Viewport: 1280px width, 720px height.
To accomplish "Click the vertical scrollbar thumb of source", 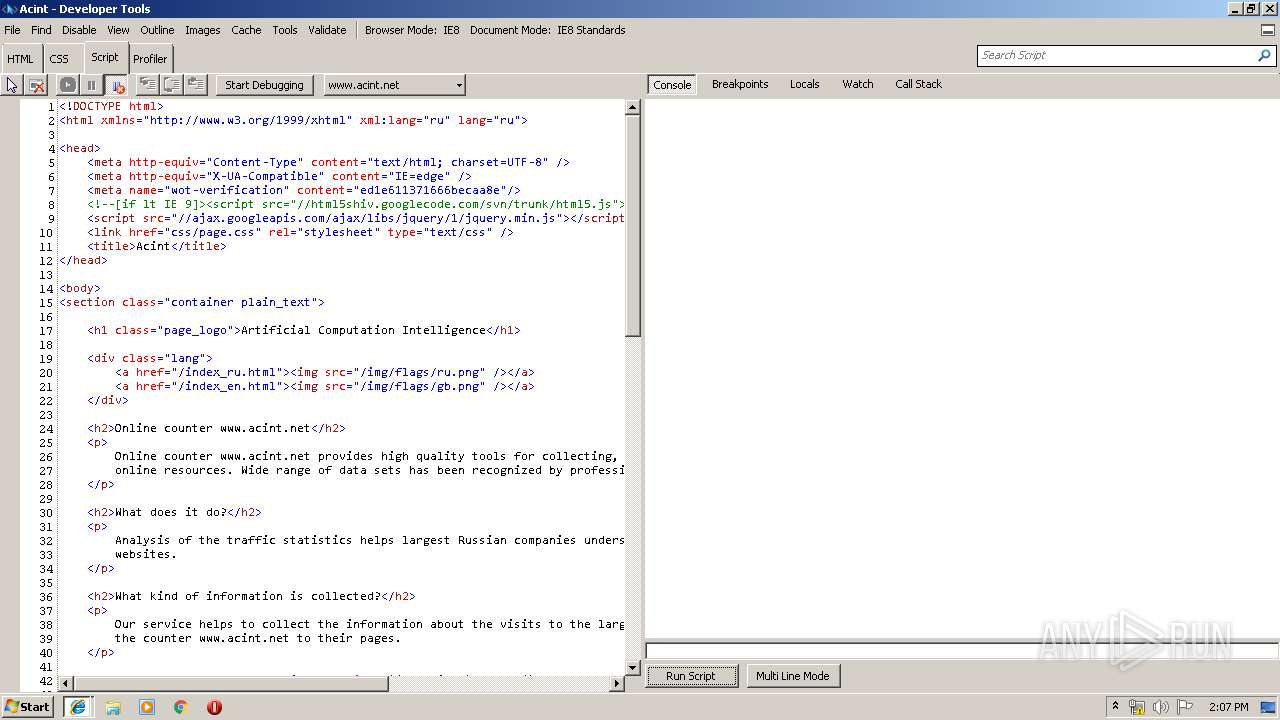I will click(632, 225).
